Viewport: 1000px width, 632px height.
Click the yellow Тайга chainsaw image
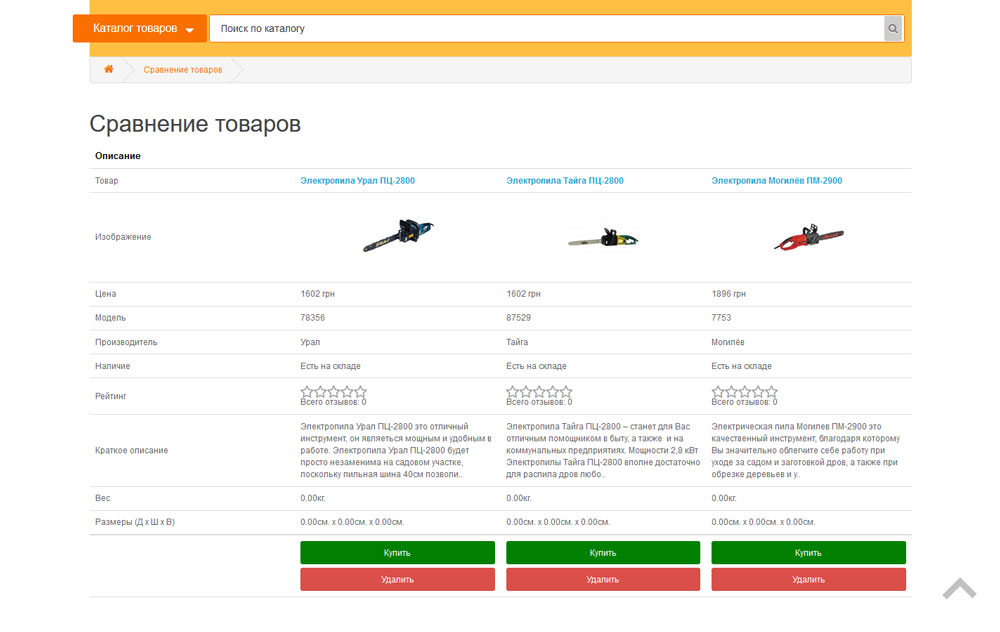[603, 238]
